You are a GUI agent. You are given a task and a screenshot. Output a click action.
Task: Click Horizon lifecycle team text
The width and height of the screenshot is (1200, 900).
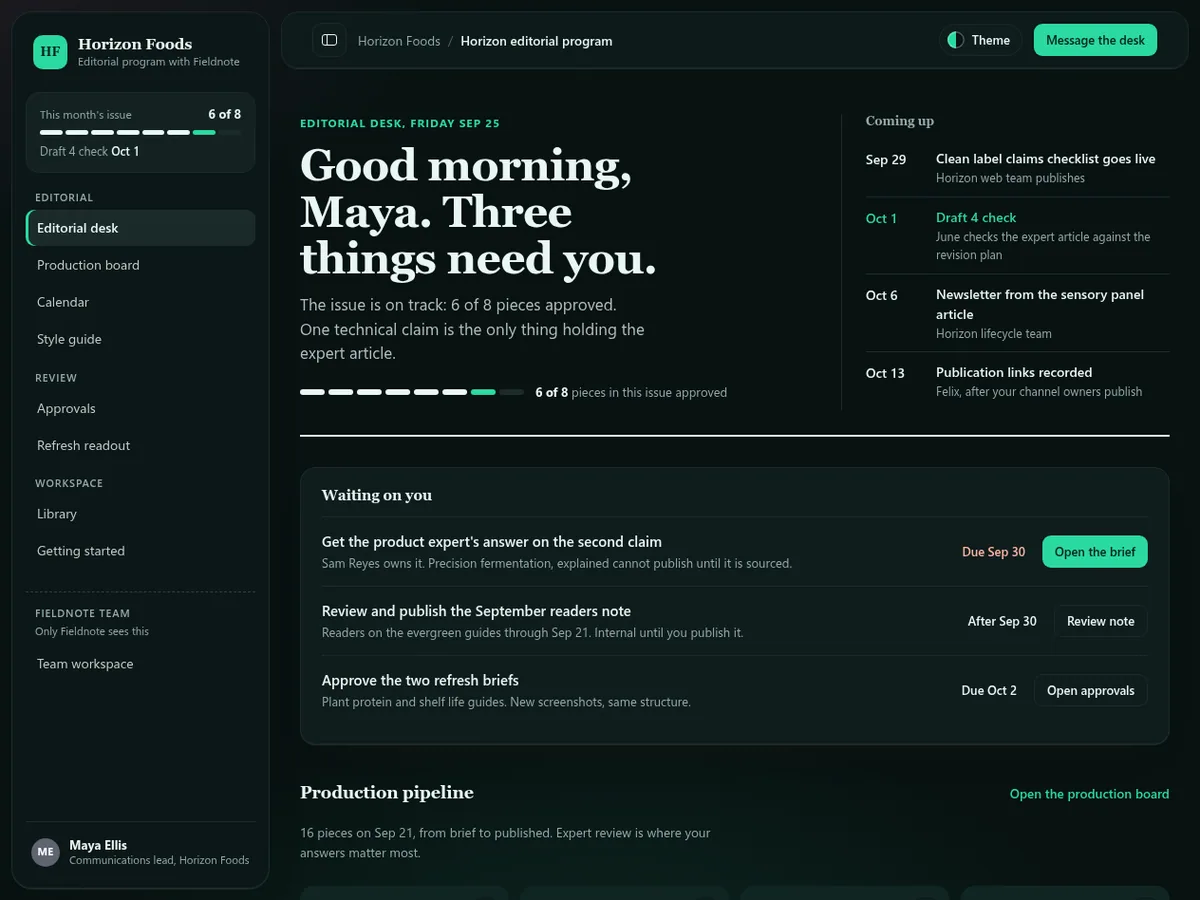tap(994, 334)
